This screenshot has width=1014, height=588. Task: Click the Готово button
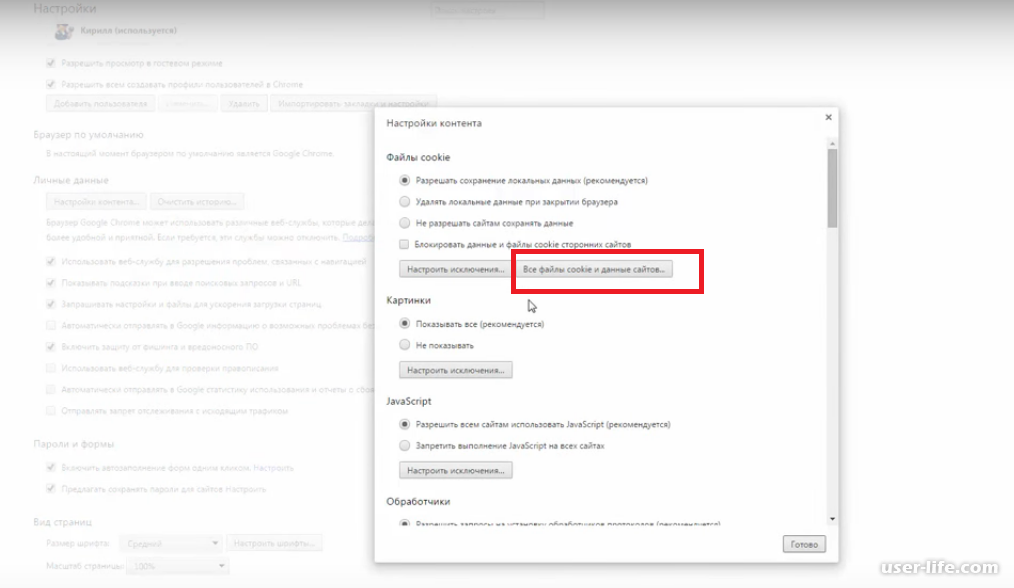point(804,544)
